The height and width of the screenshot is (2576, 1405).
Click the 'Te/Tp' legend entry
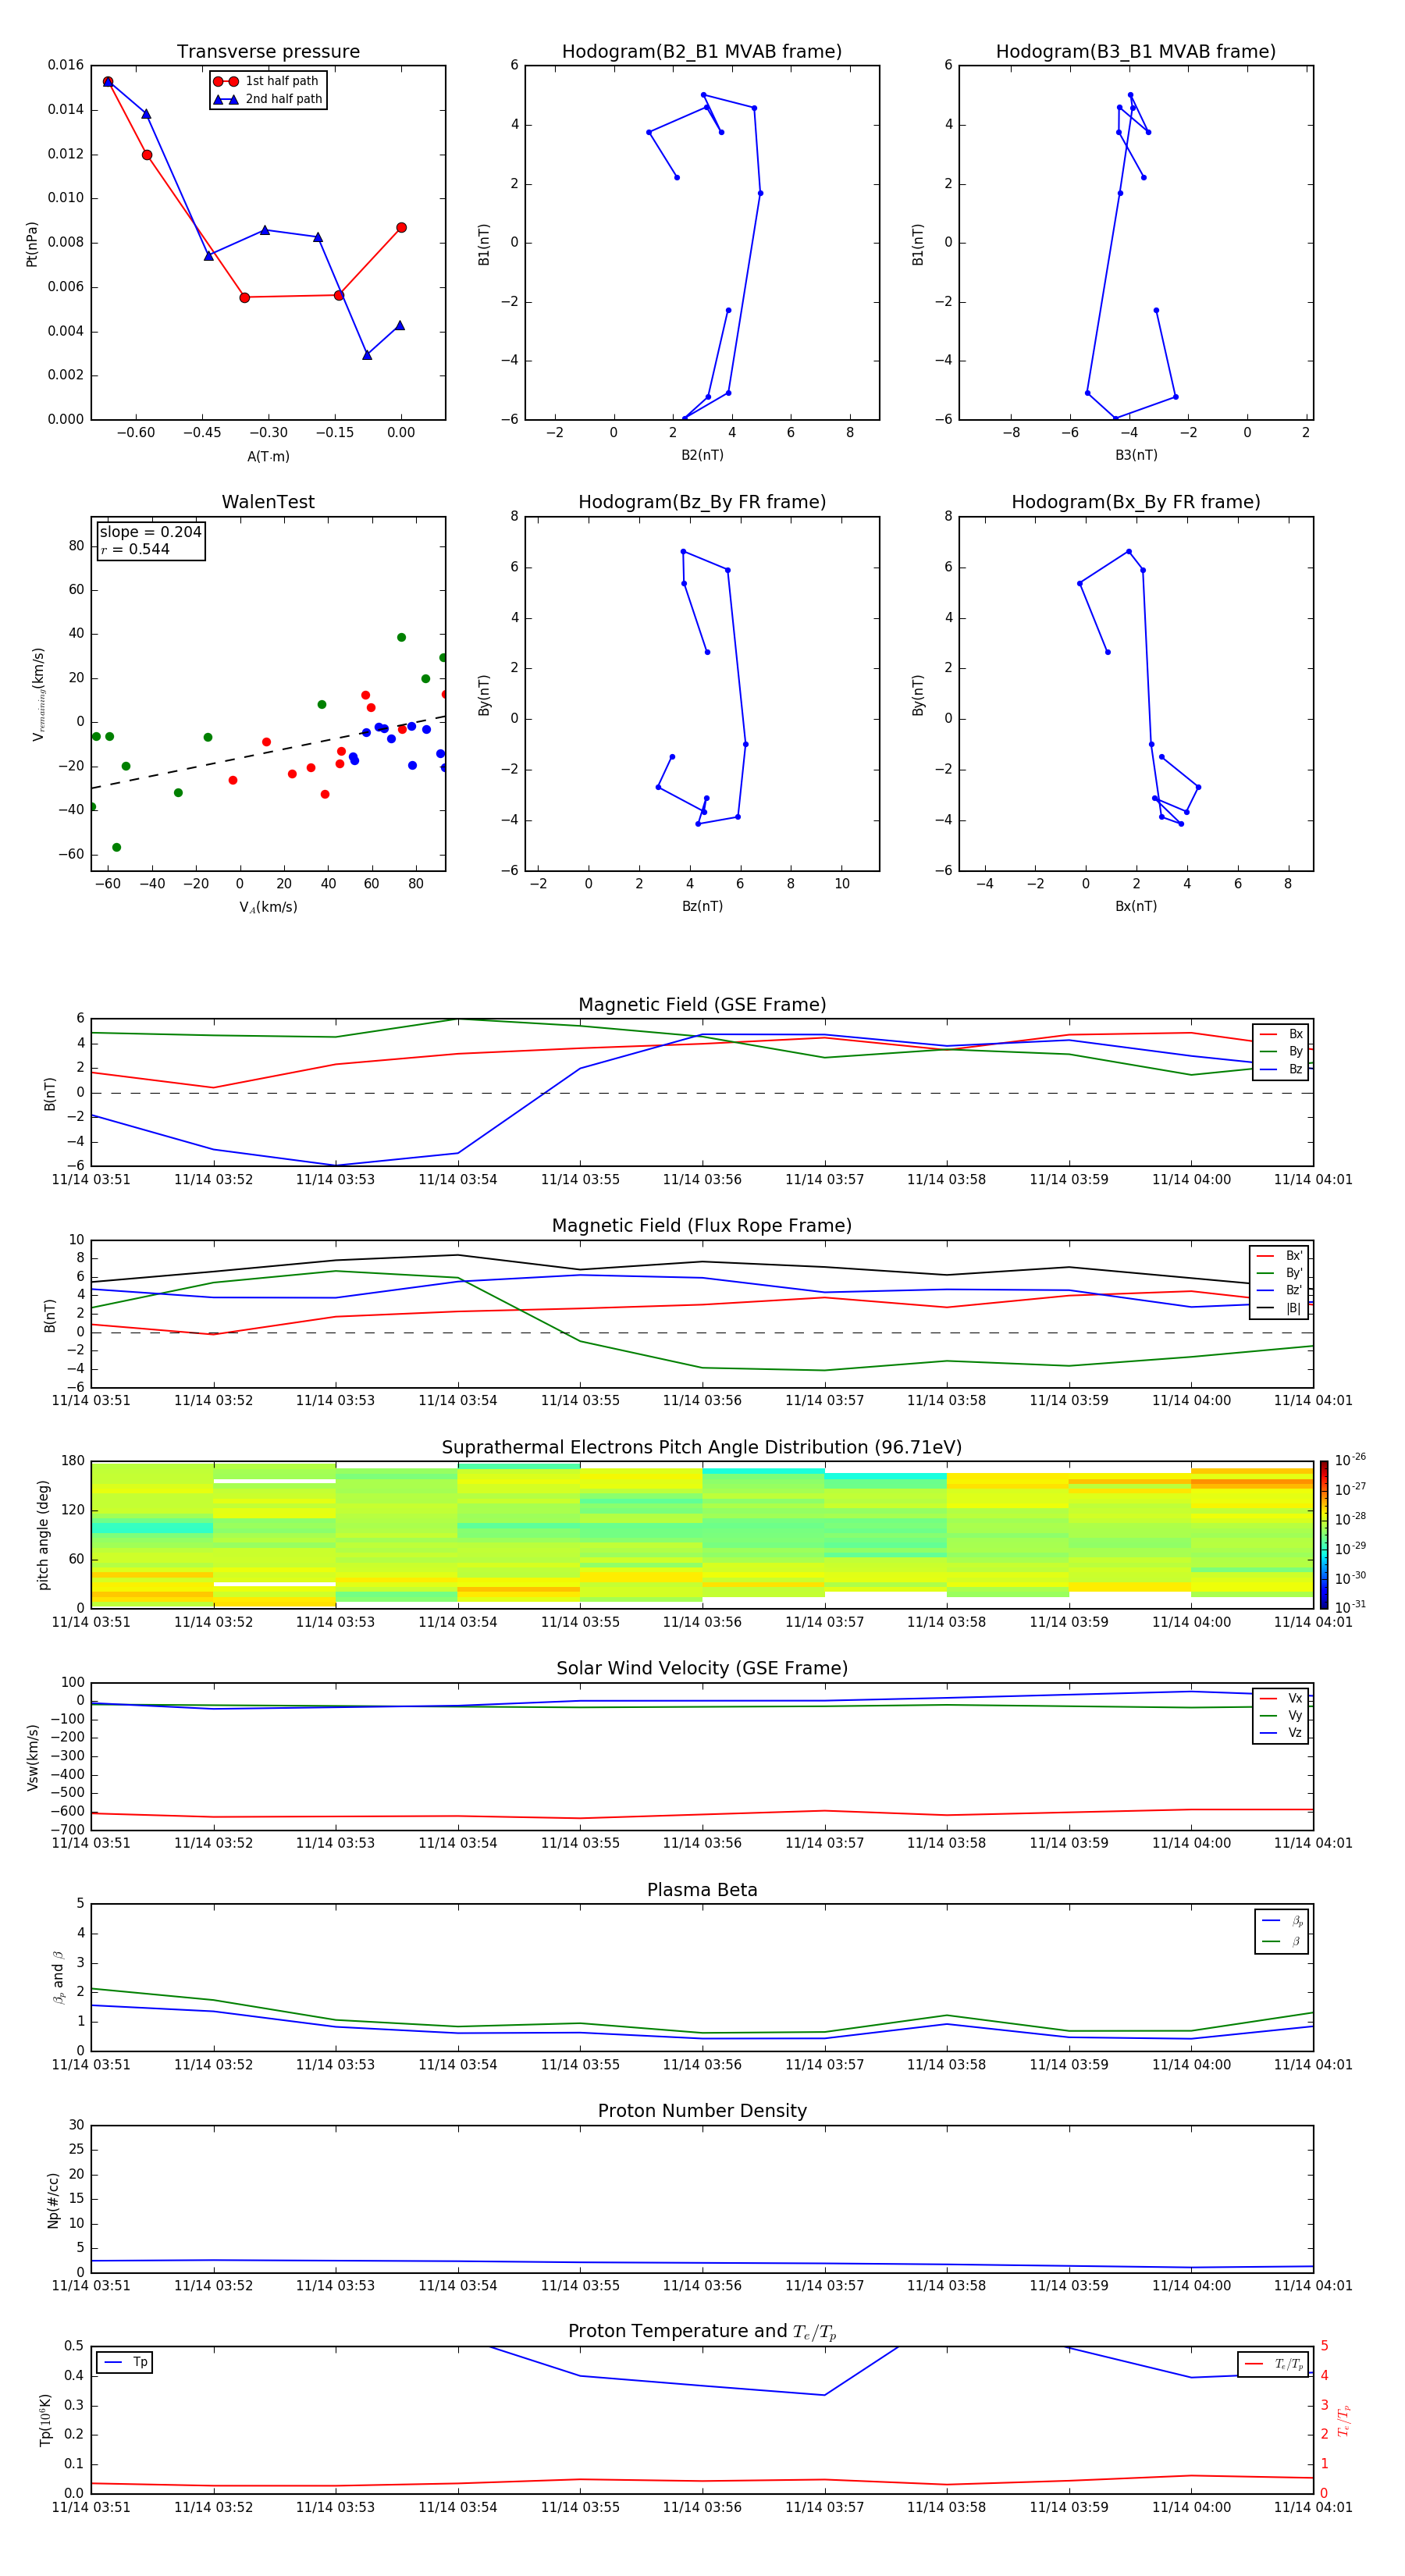coord(1274,2364)
